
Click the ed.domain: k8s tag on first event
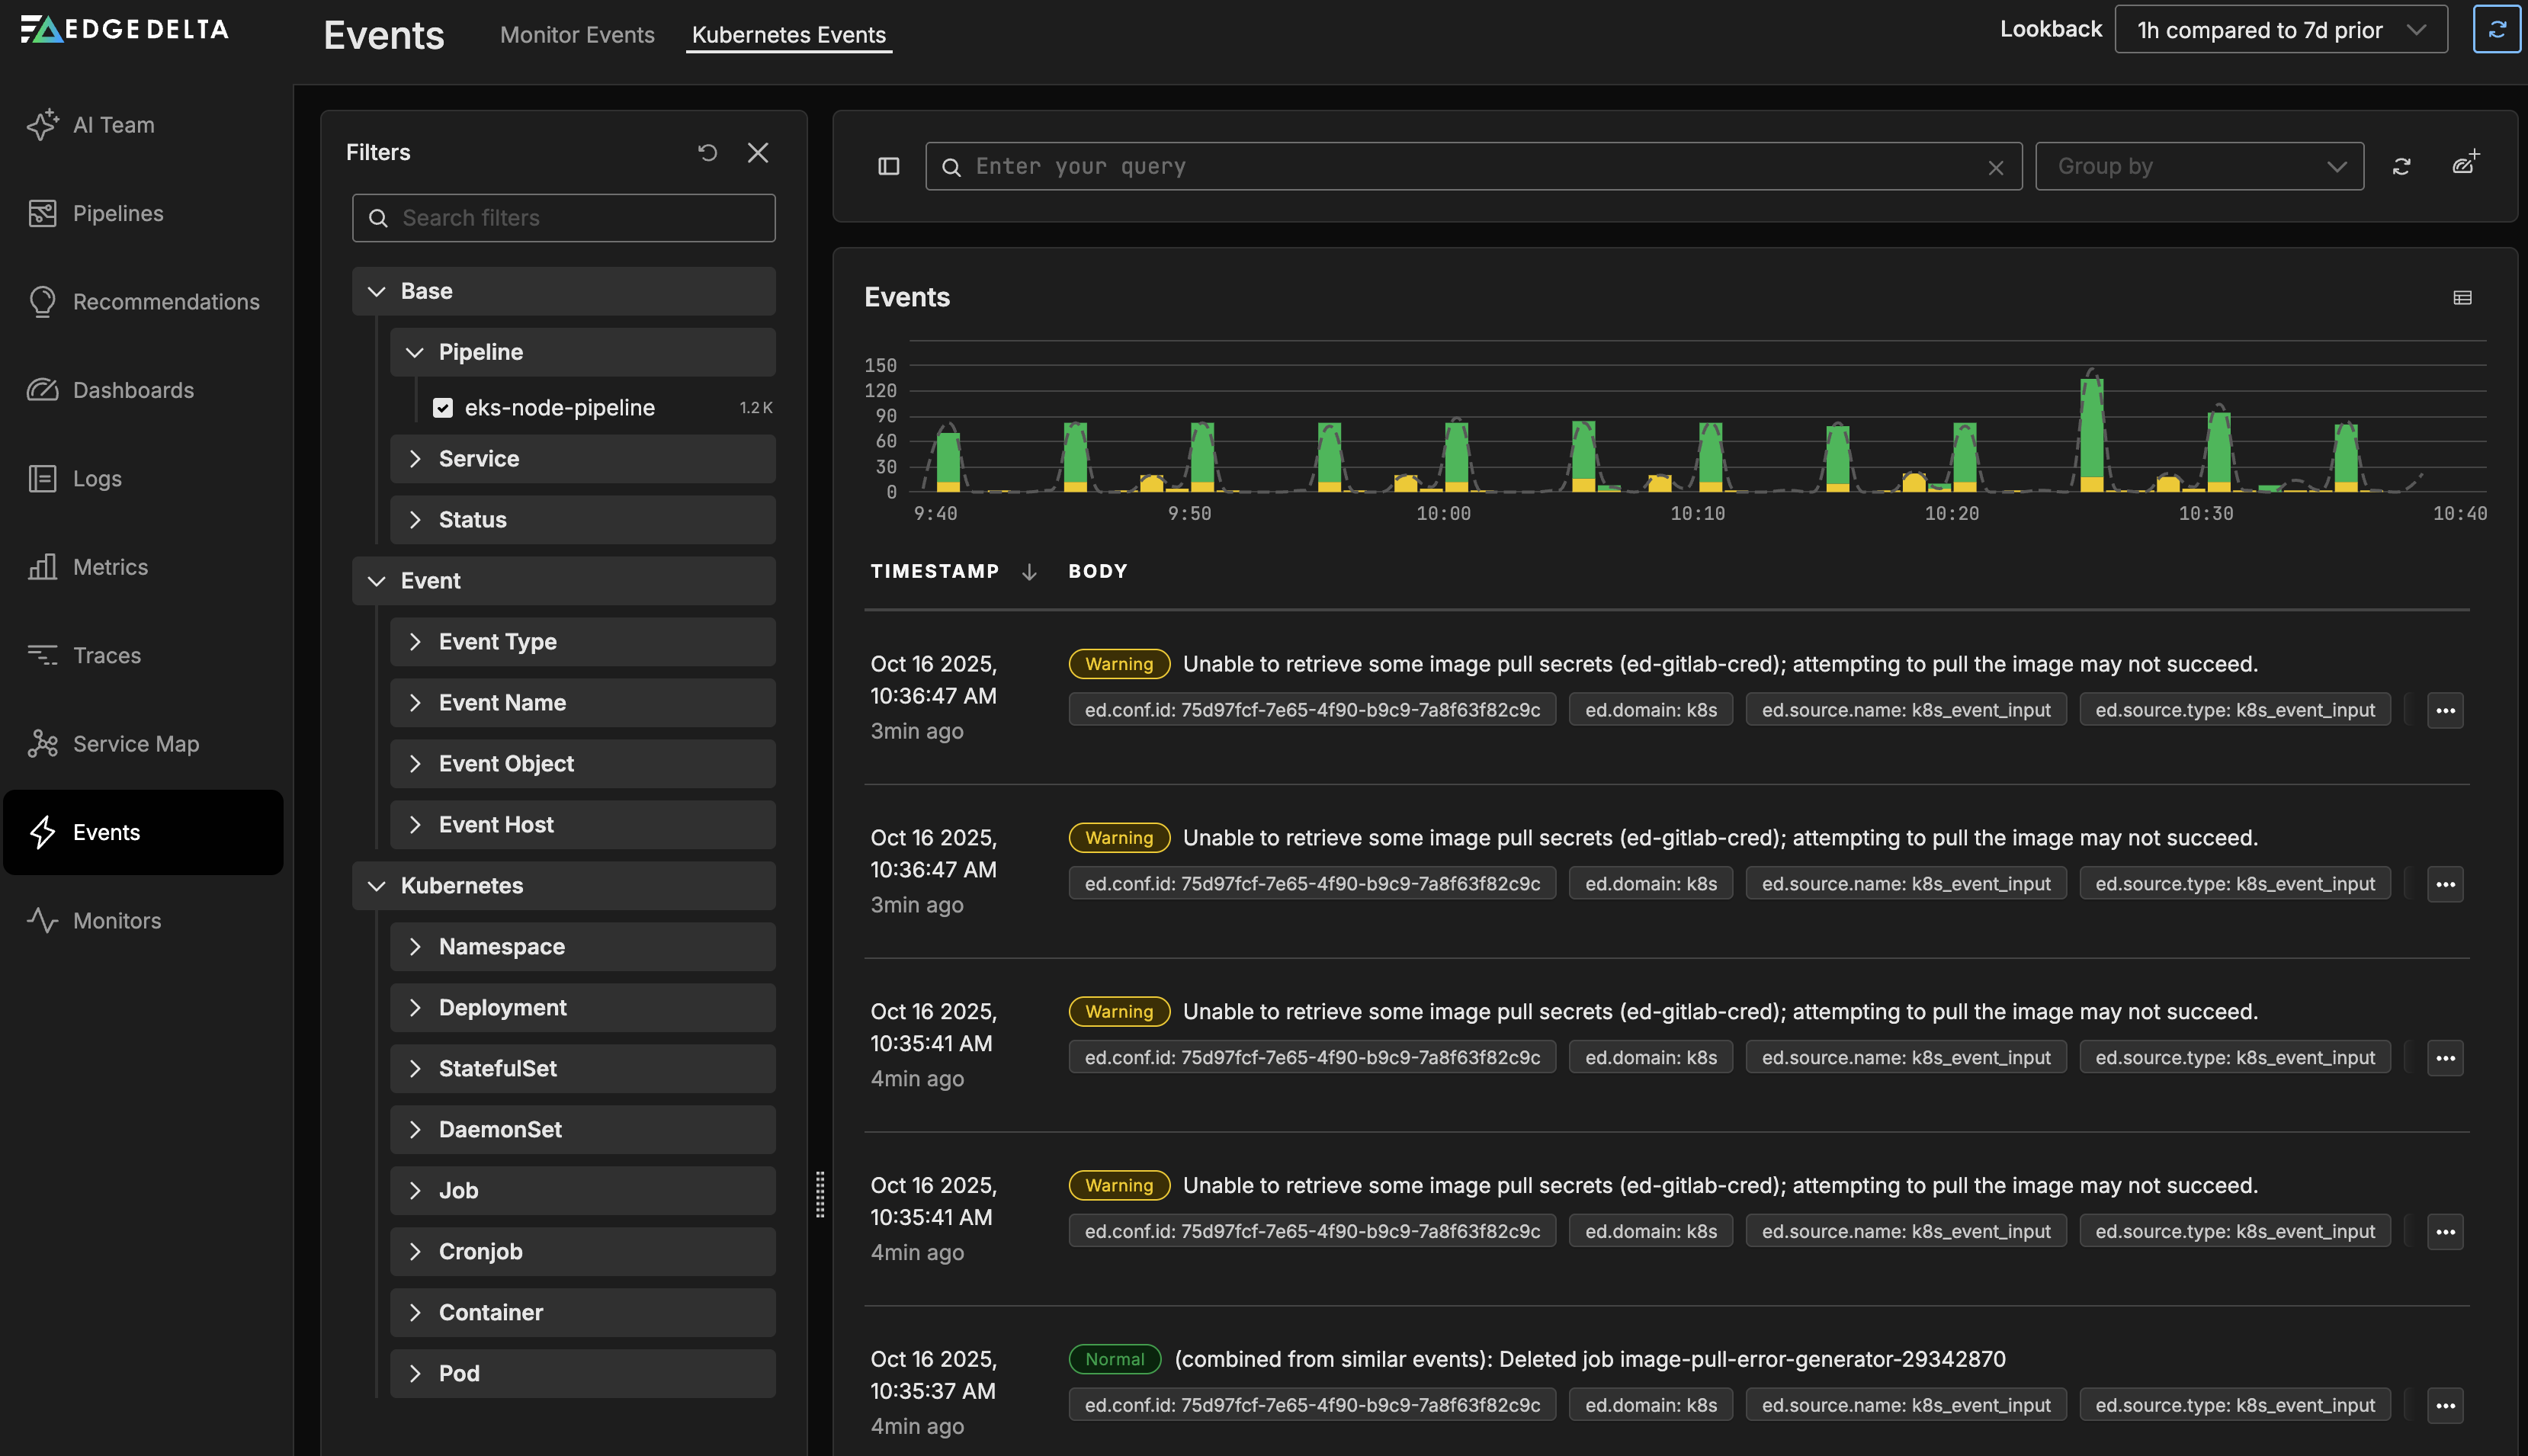point(1650,710)
